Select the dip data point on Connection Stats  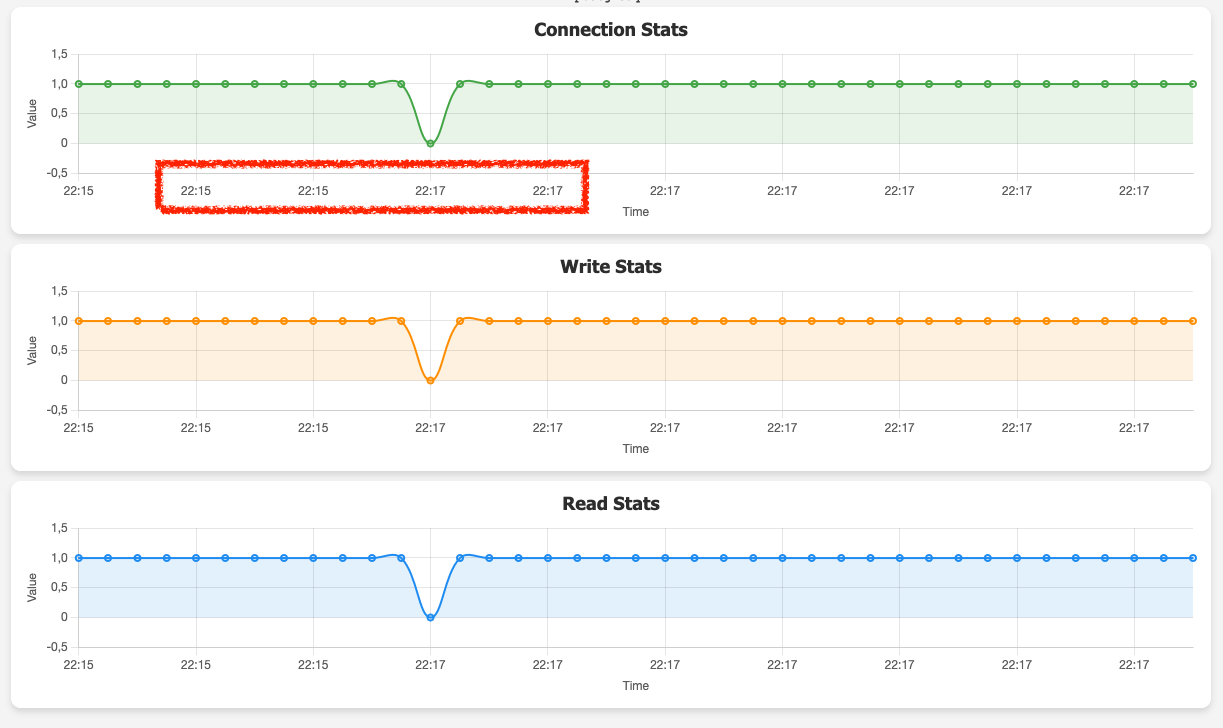tap(430, 144)
